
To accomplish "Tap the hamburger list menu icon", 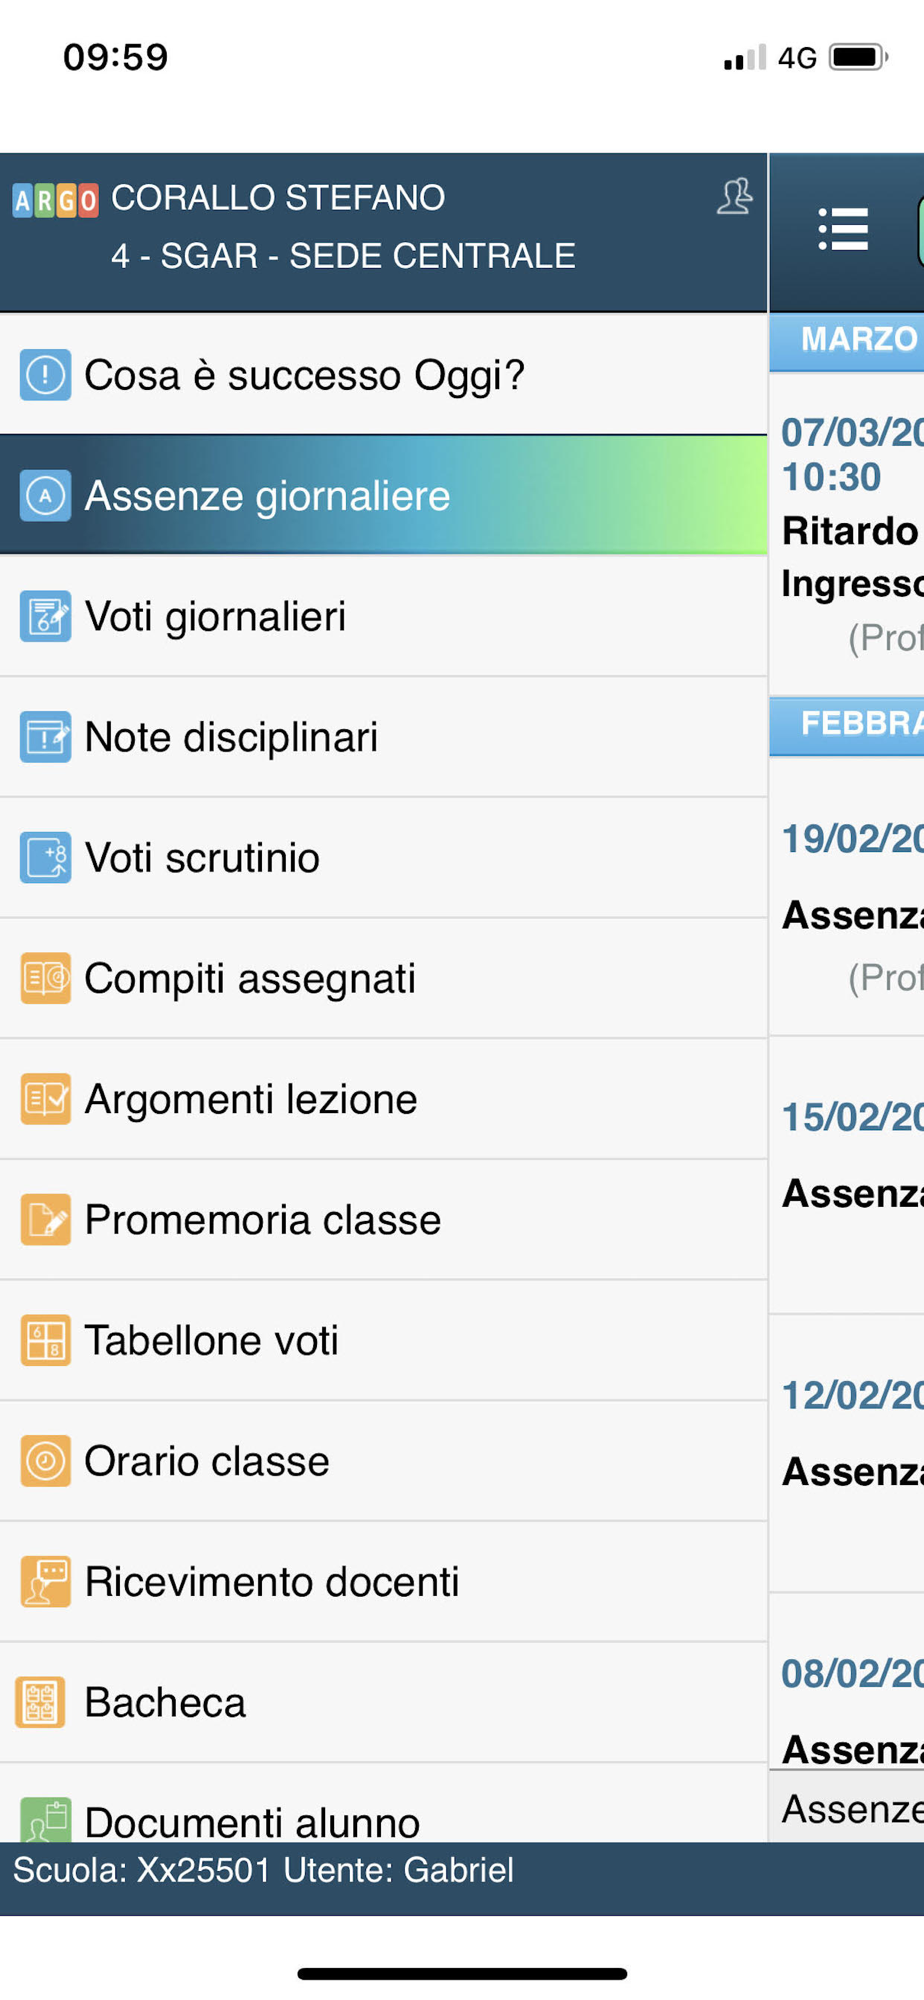I will [x=842, y=230].
